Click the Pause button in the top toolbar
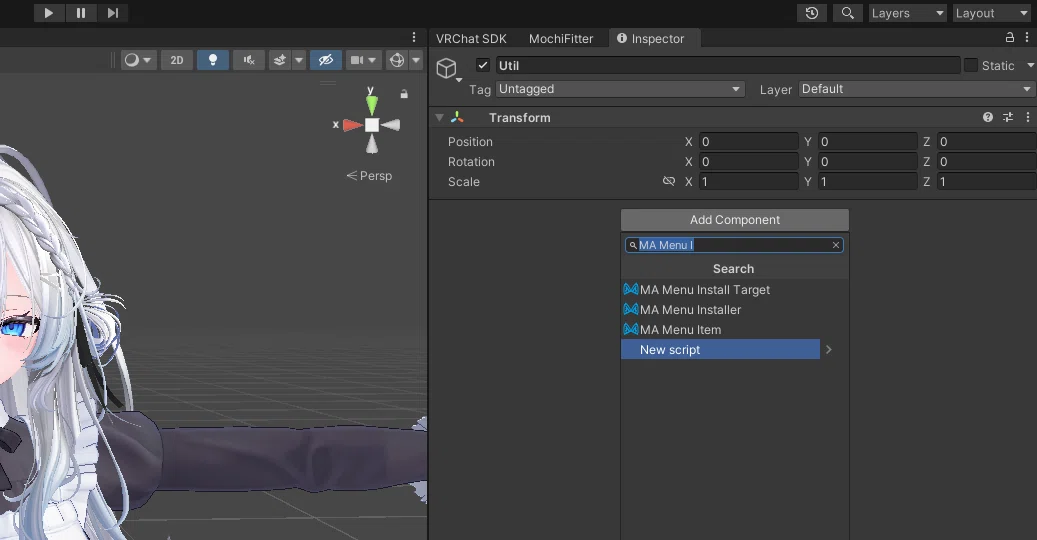Screen dimensions: 1037x540 click(81, 13)
